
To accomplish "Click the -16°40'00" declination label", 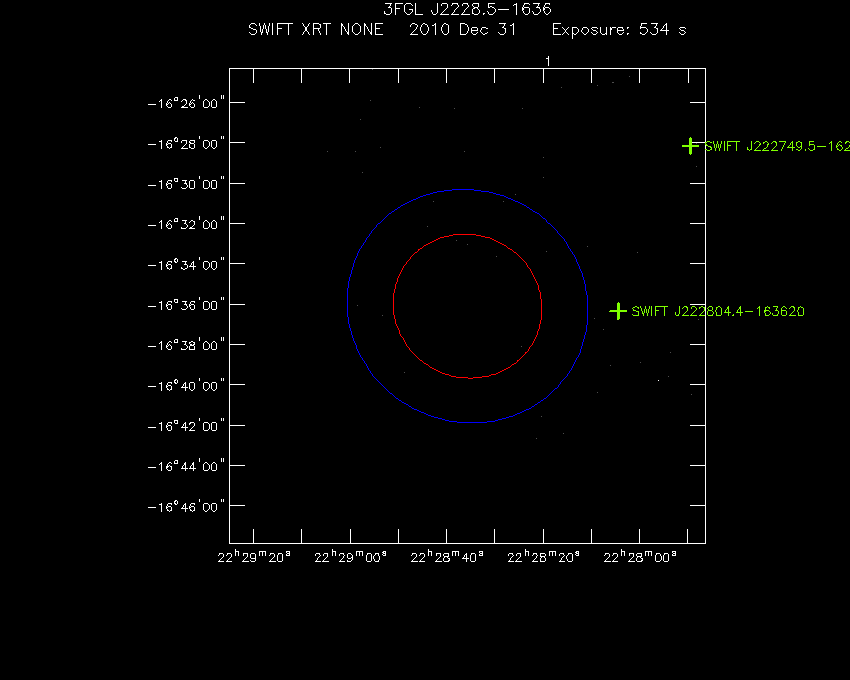I will pyautogui.click(x=186, y=386).
